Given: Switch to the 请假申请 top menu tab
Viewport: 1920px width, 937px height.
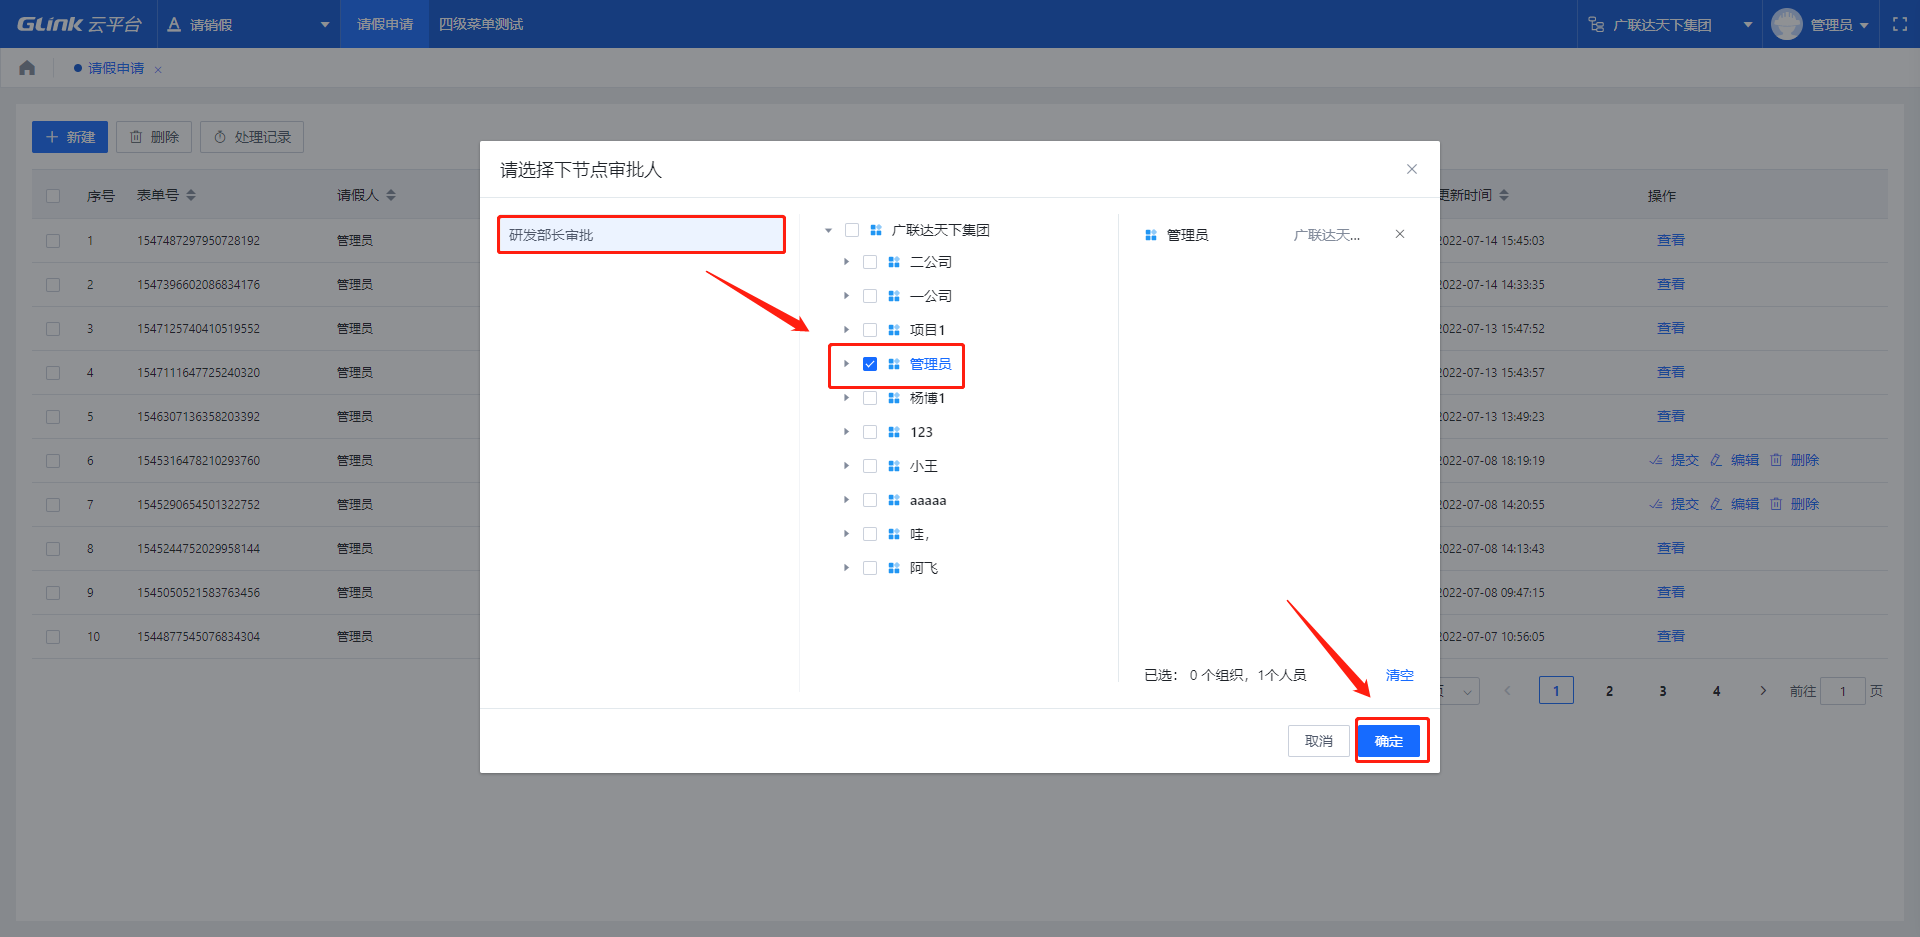Looking at the screenshot, I should pyautogui.click(x=385, y=24).
